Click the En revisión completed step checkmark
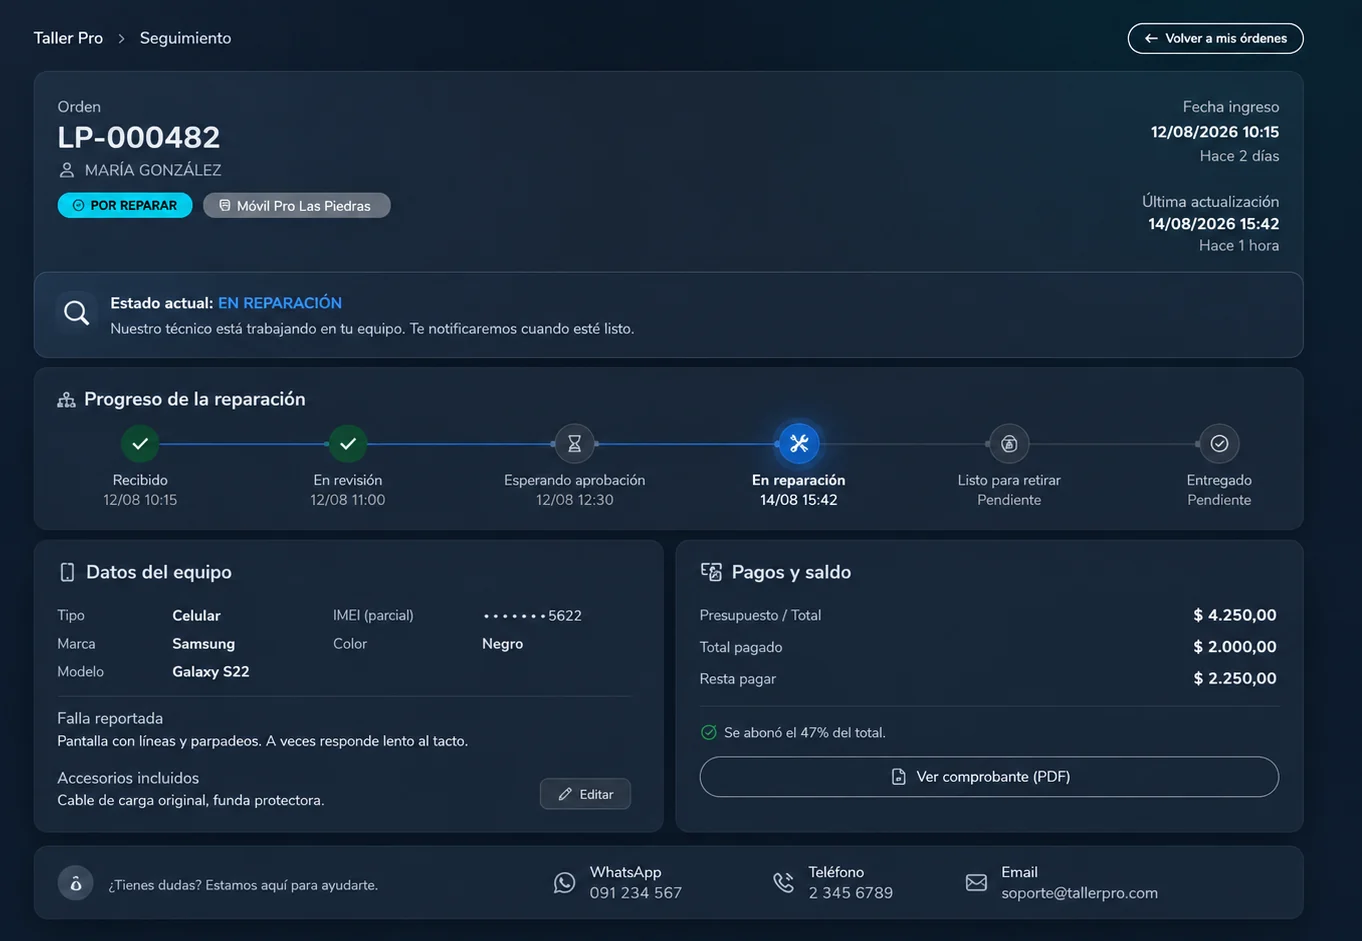The width and height of the screenshot is (1362, 941). tap(347, 443)
